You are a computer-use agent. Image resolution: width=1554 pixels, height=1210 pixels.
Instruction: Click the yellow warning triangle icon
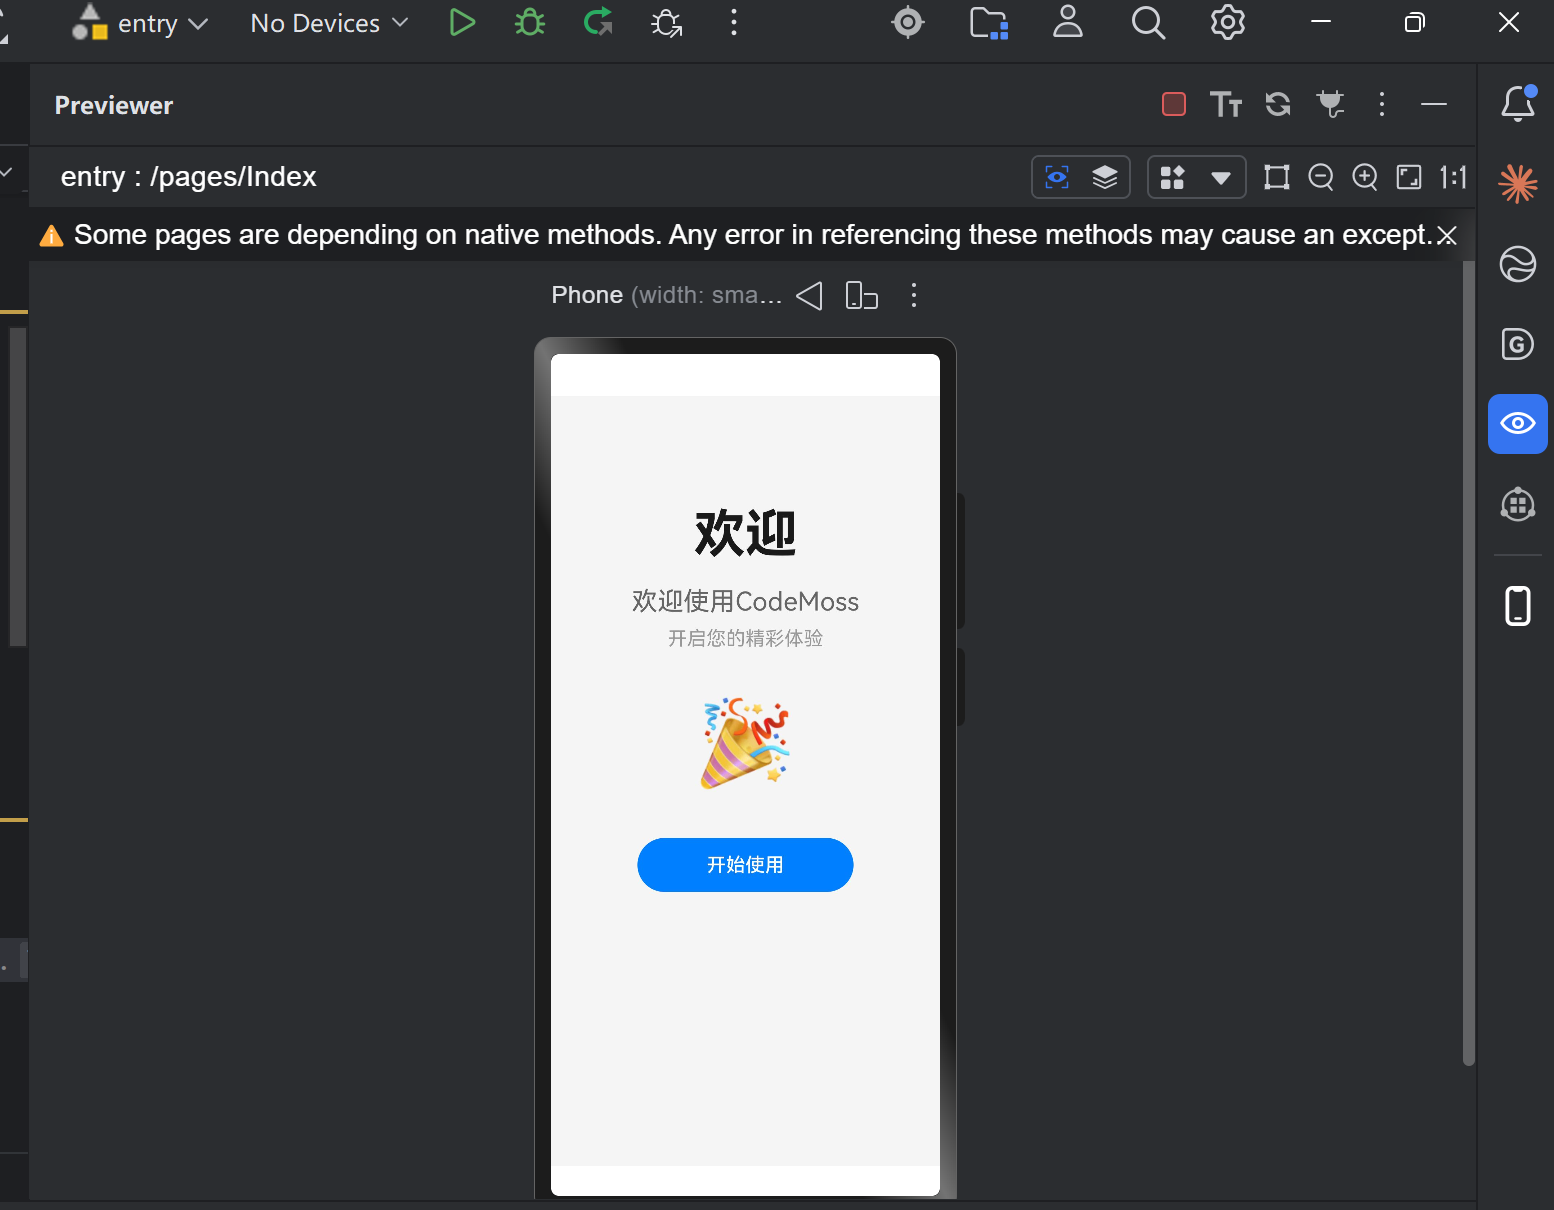pyautogui.click(x=51, y=236)
